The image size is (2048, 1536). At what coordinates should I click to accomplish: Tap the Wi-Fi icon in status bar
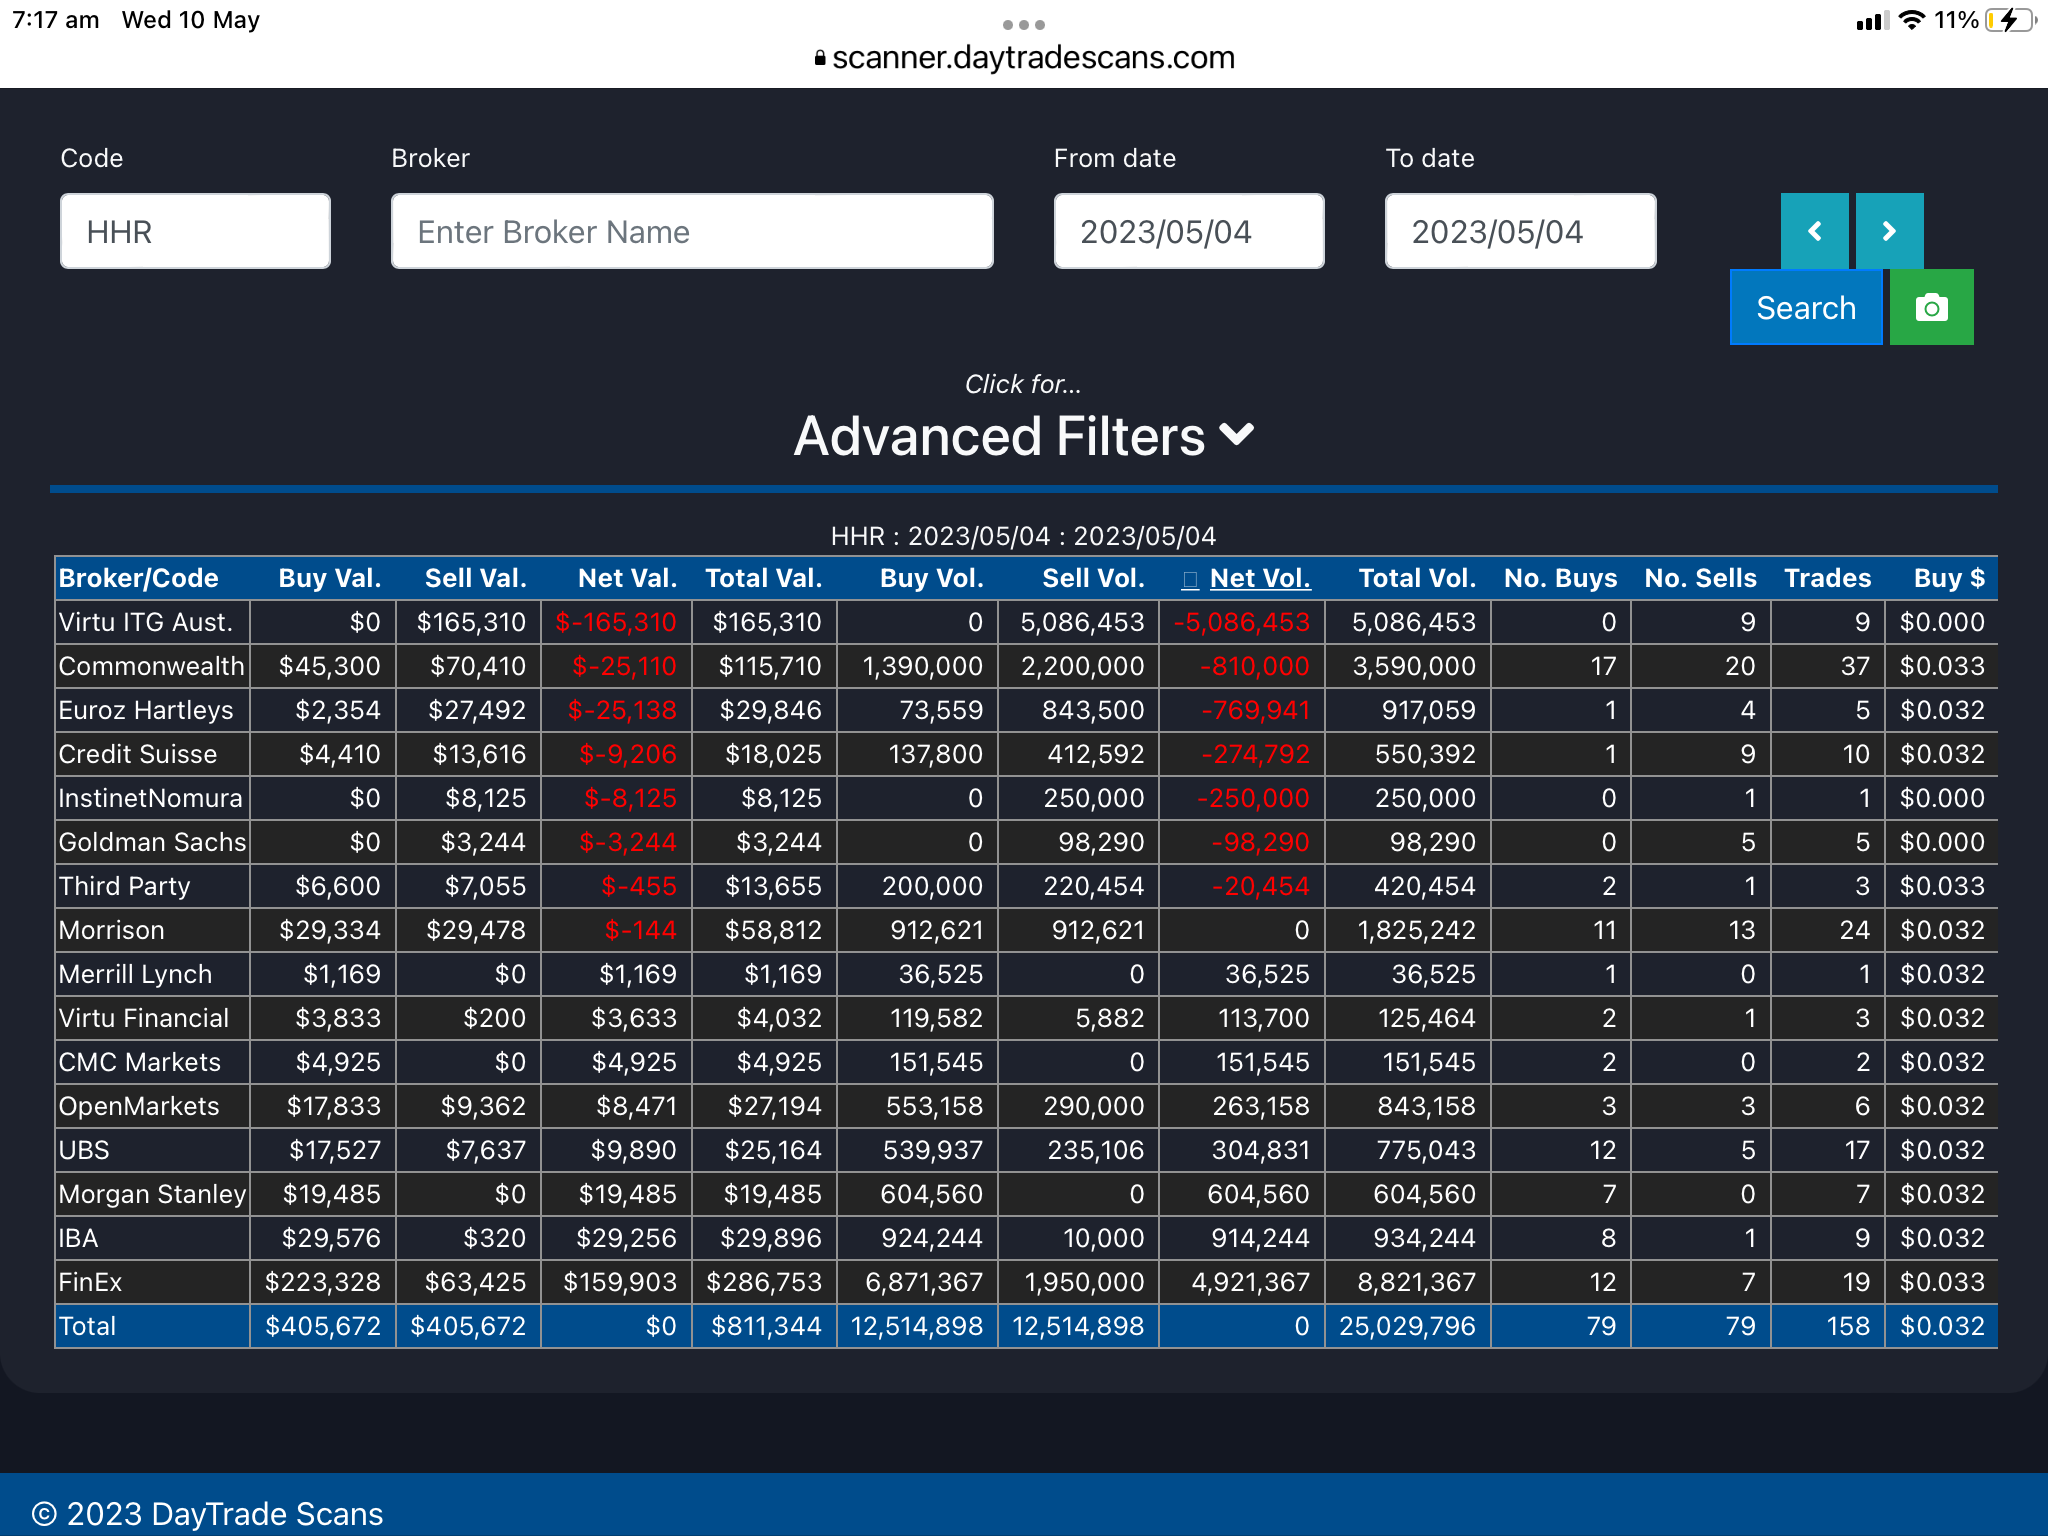pyautogui.click(x=1911, y=20)
